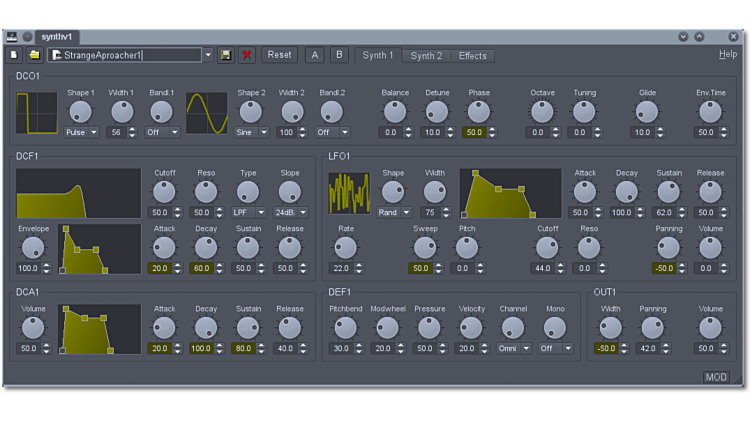752x423 pixels.
Task: Toggle the B preset comparison button
Action: point(339,55)
